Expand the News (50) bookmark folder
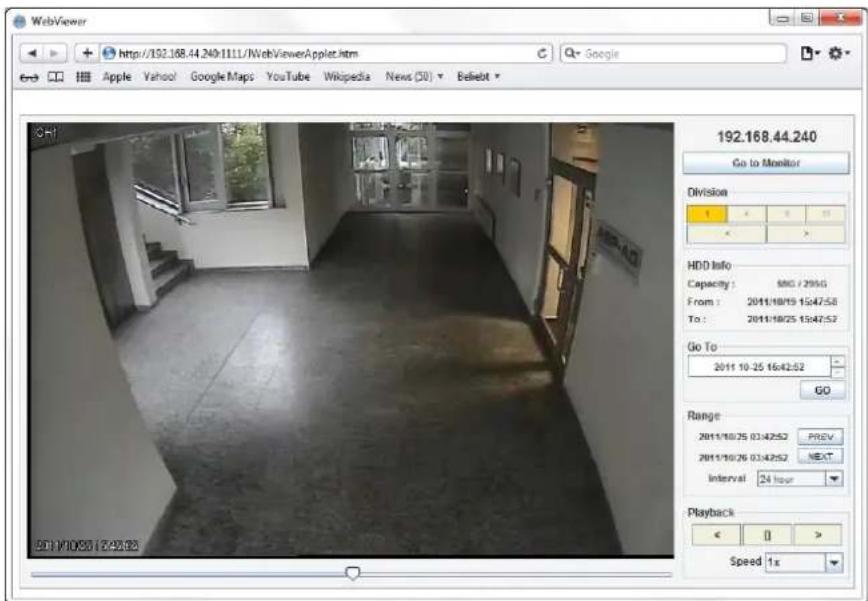 414,77
